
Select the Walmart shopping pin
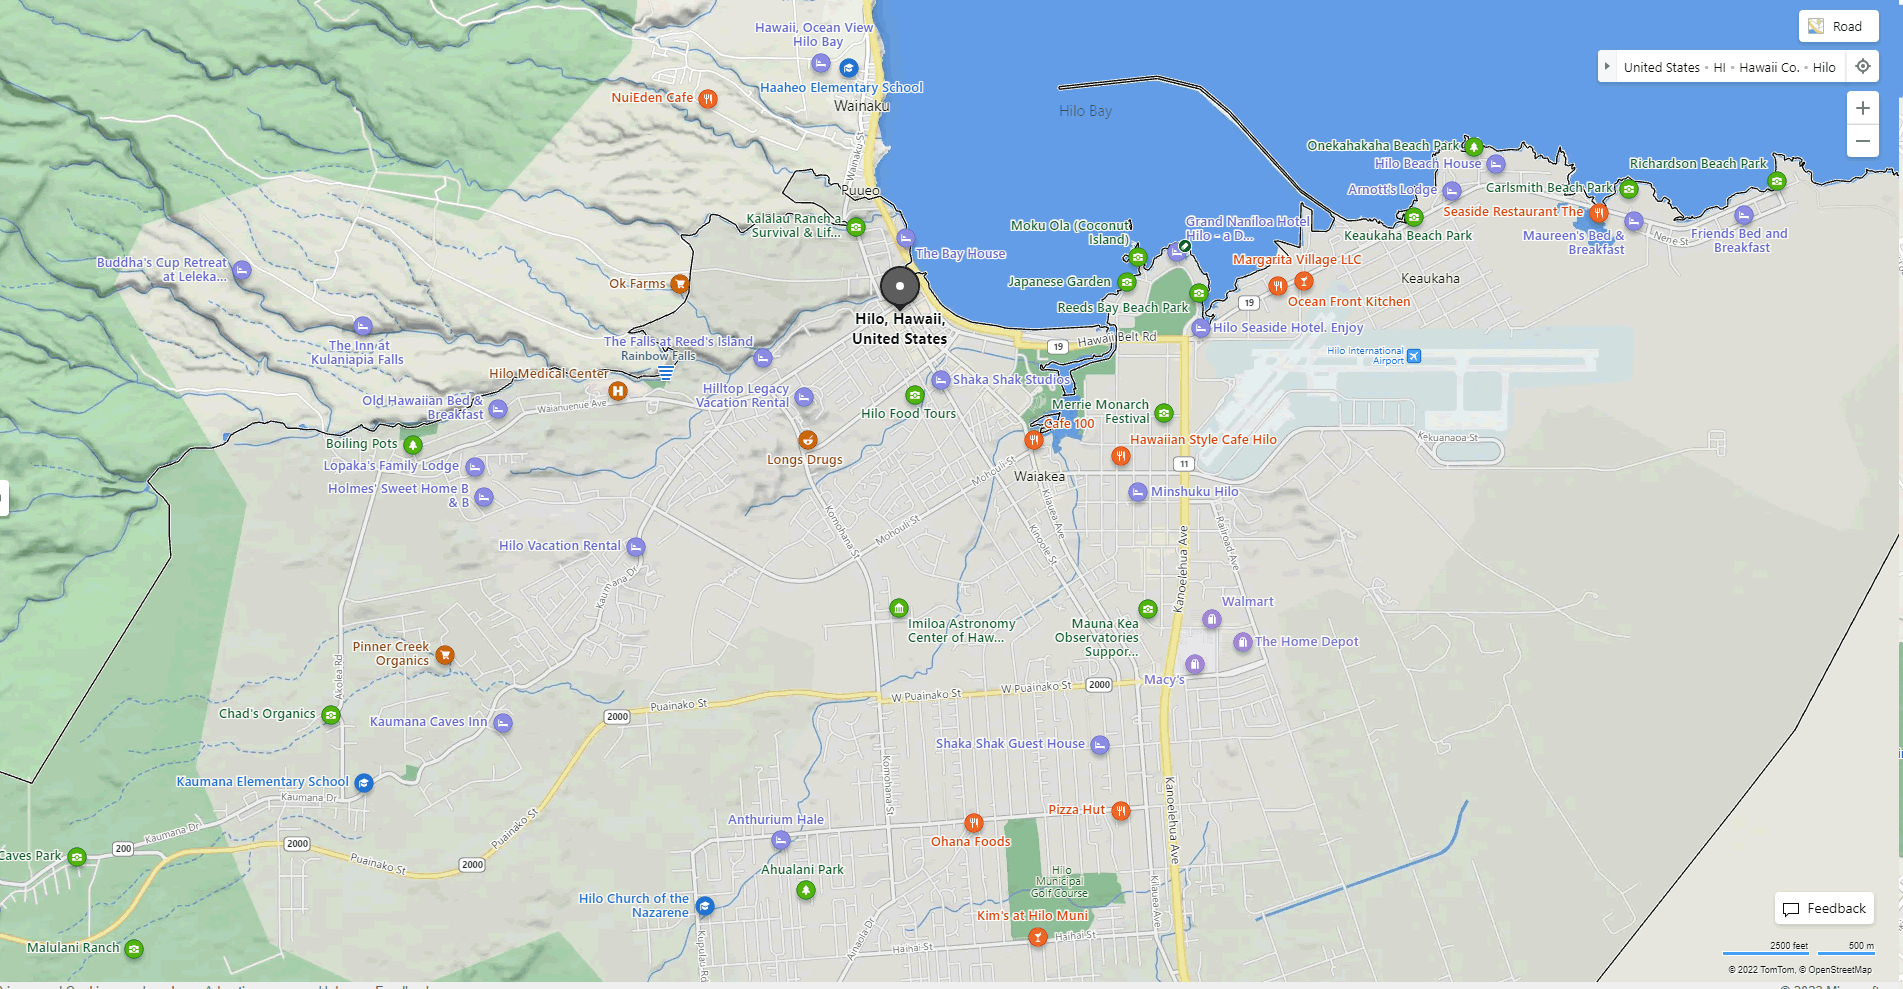(x=1211, y=619)
